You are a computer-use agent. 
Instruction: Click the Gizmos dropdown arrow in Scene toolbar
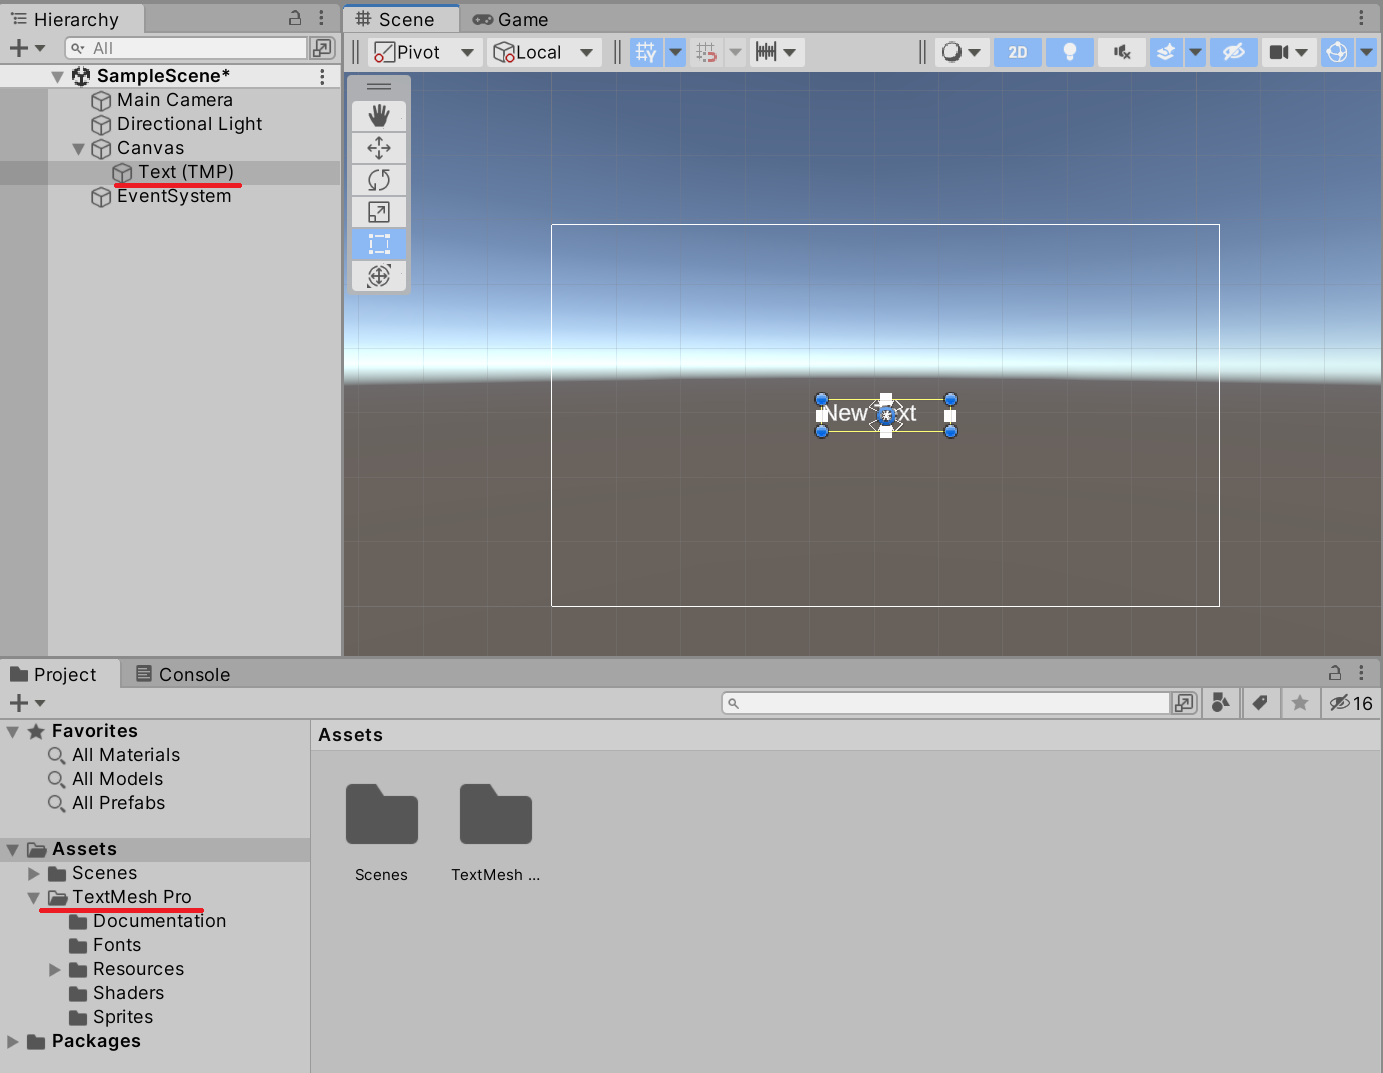pyautogui.click(x=1366, y=52)
